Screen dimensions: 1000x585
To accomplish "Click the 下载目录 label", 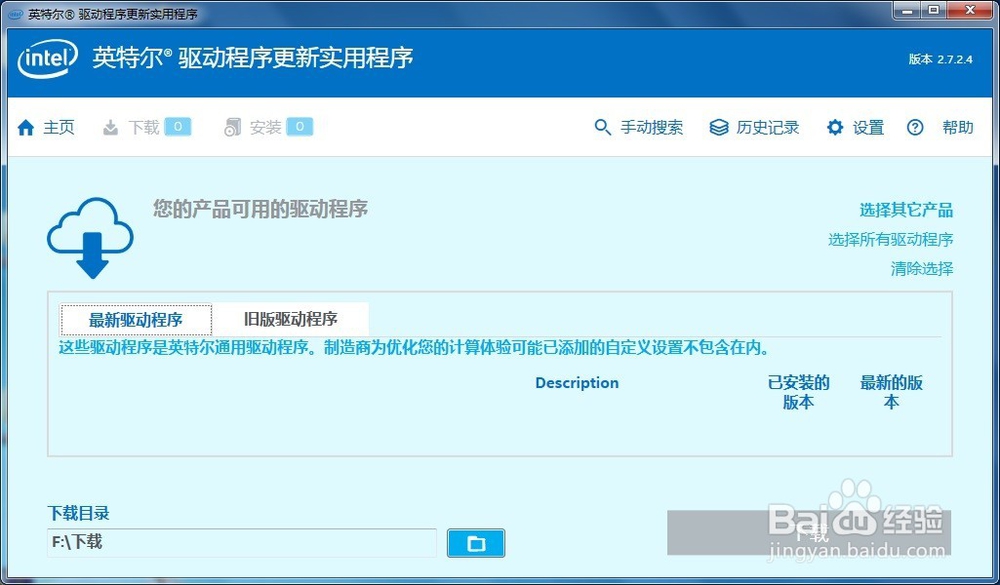I will 78,513.
